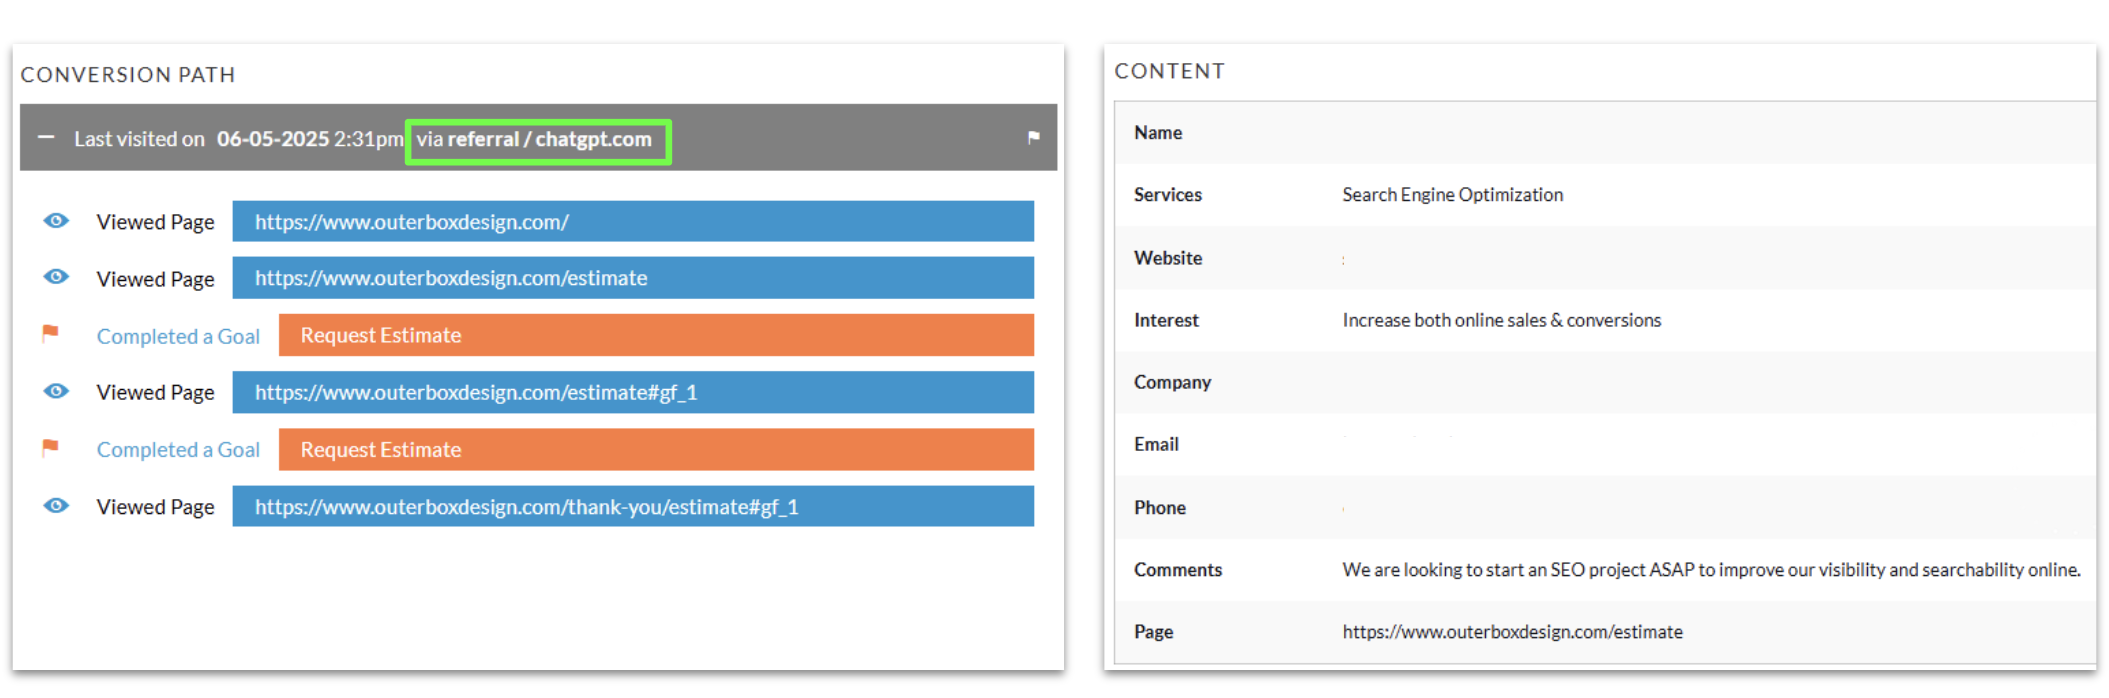Click eye icon beside the estimate#gf_1 row

(x=56, y=391)
